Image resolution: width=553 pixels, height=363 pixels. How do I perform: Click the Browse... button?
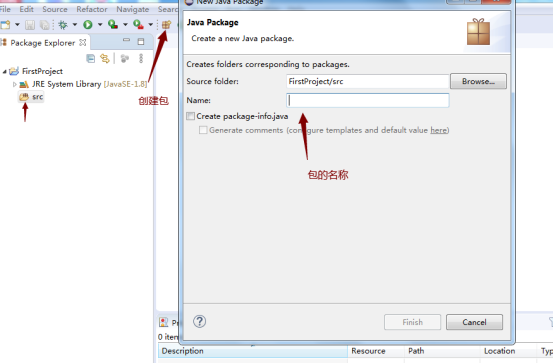478,81
